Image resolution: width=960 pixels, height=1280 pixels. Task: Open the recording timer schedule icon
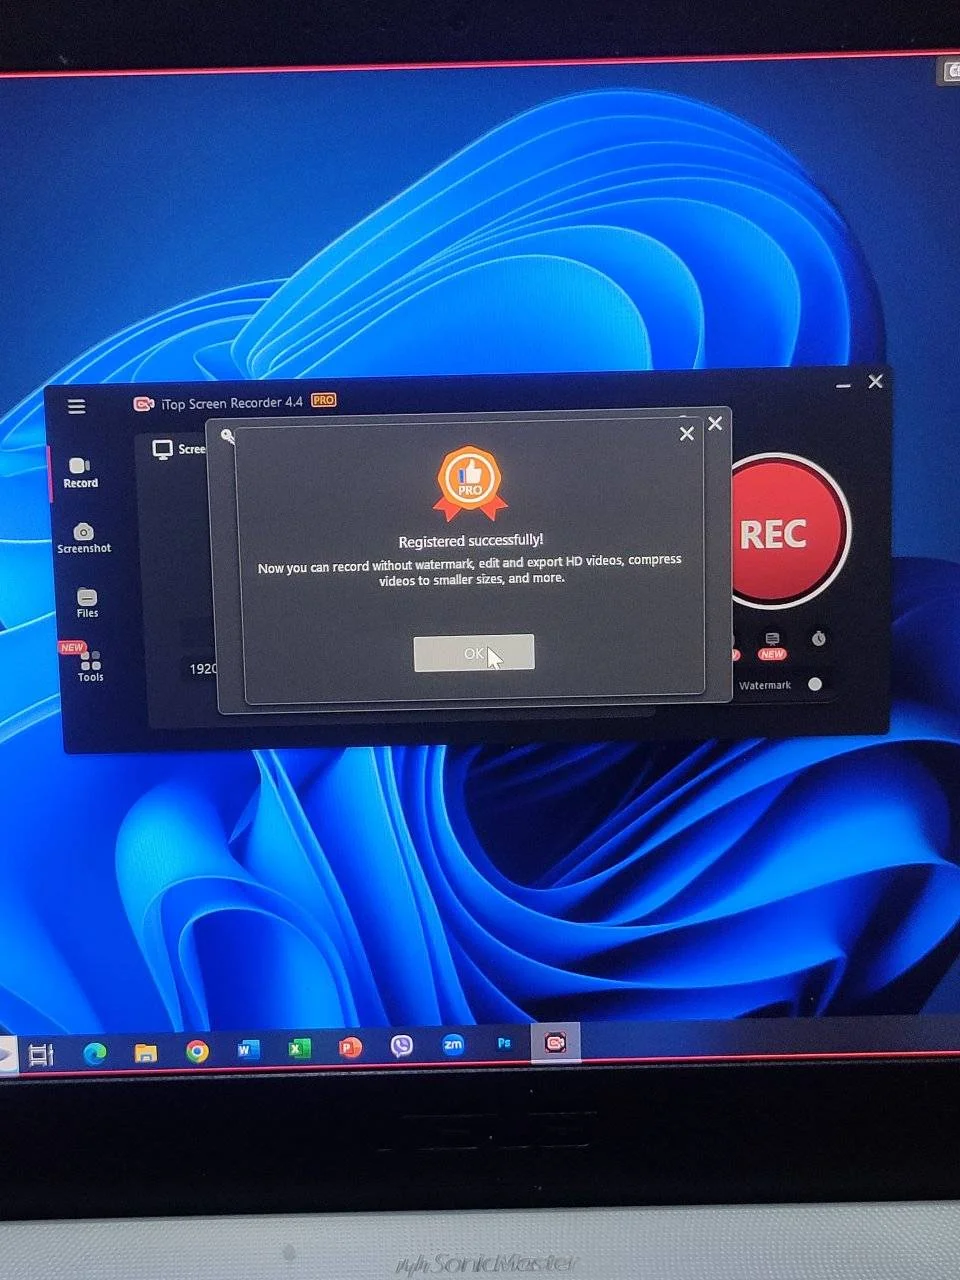[x=819, y=638]
